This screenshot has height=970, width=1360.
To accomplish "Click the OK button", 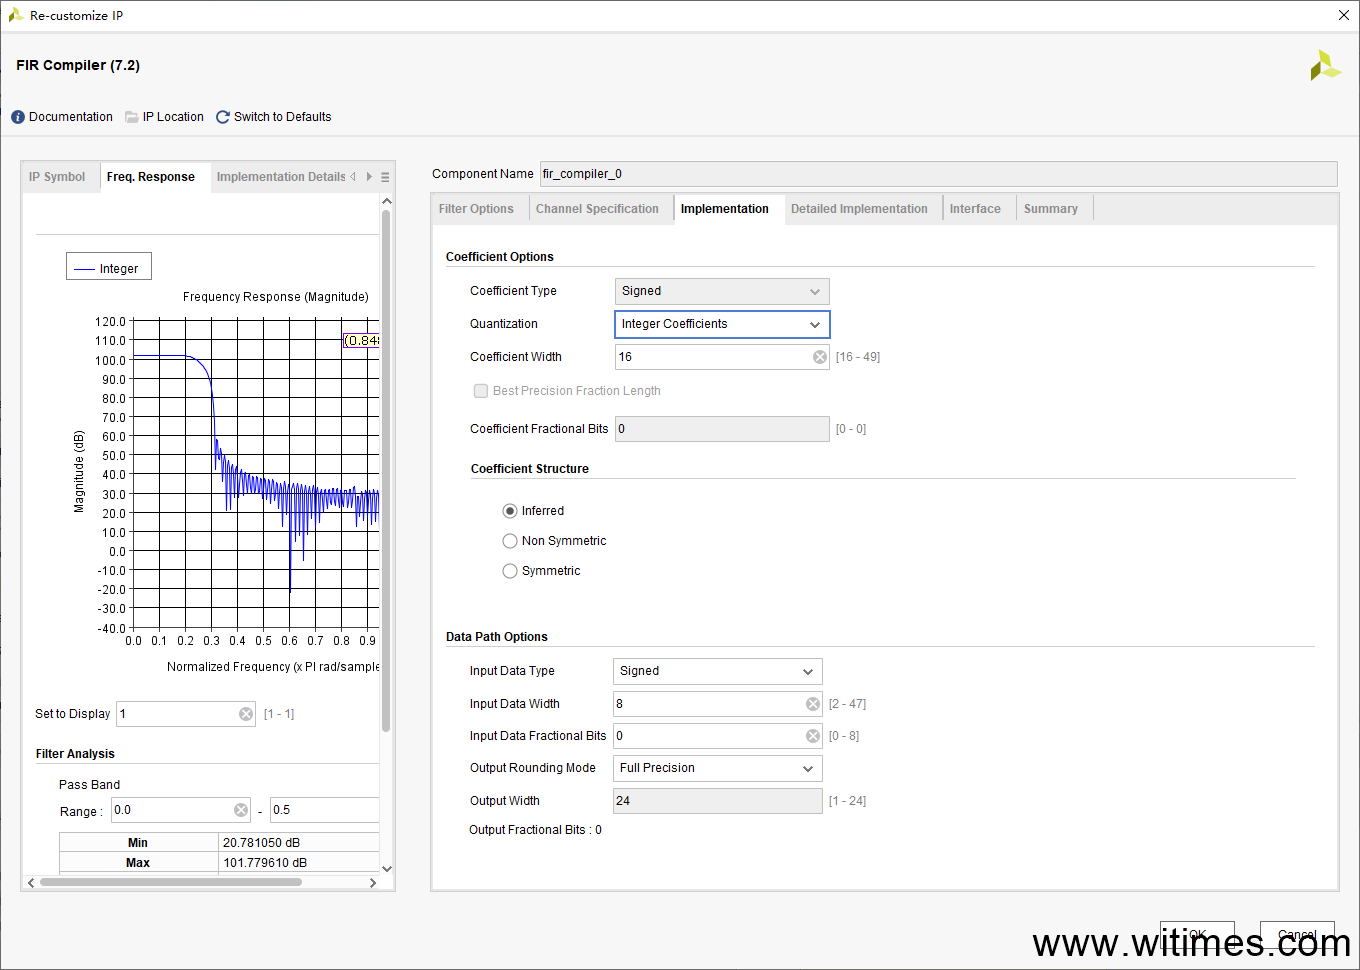I will click(x=1197, y=936).
